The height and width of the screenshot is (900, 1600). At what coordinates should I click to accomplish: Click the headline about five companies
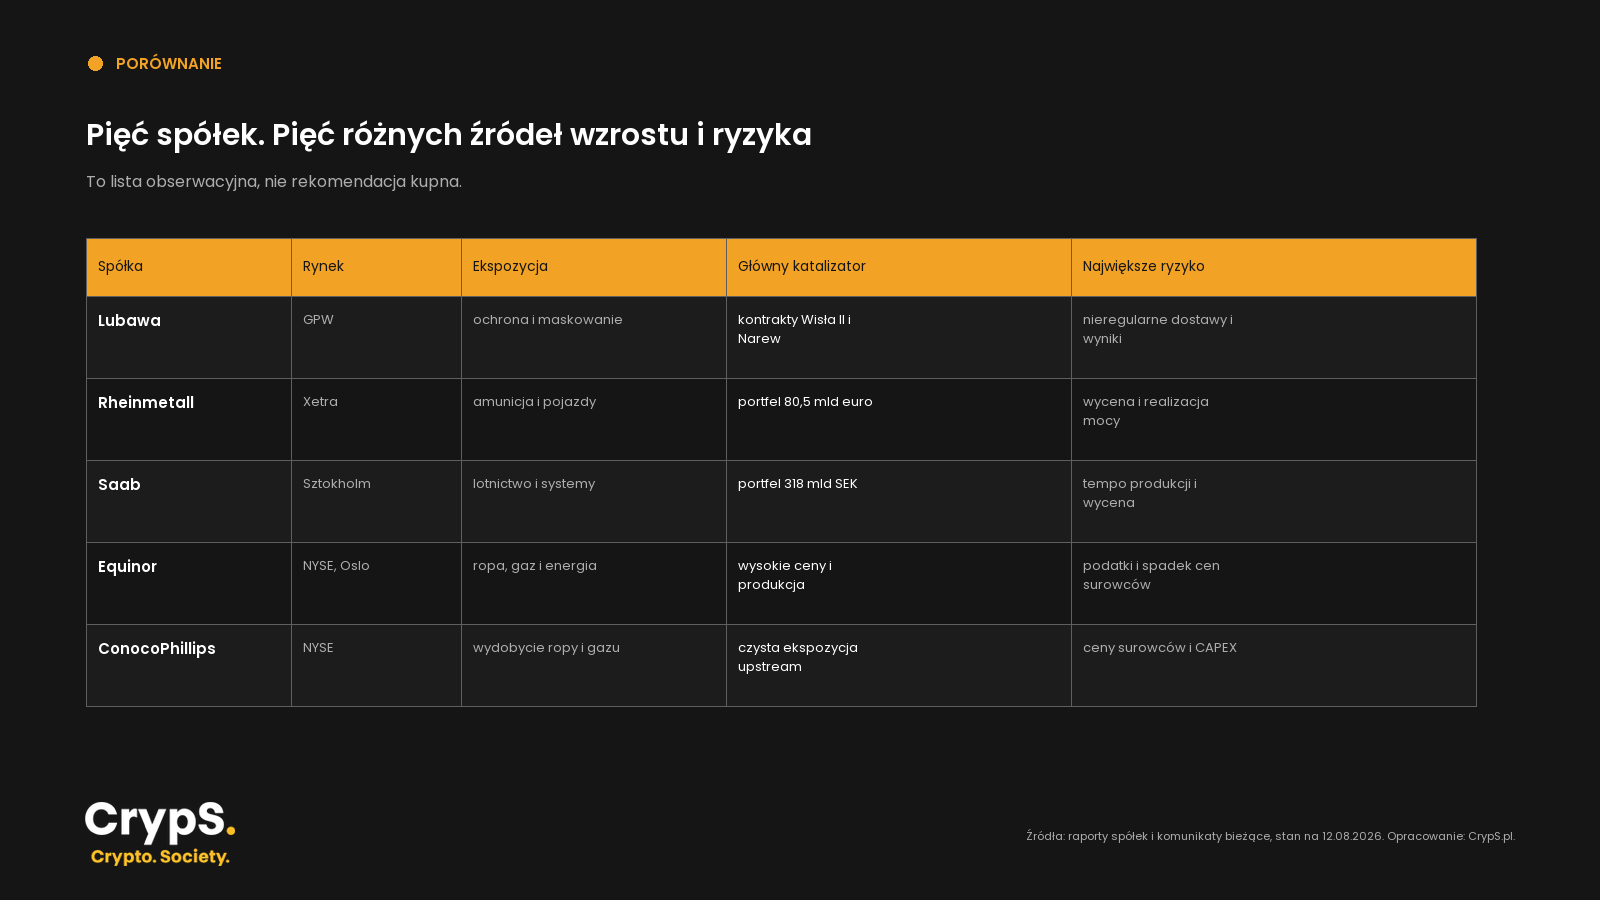tap(449, 135)
